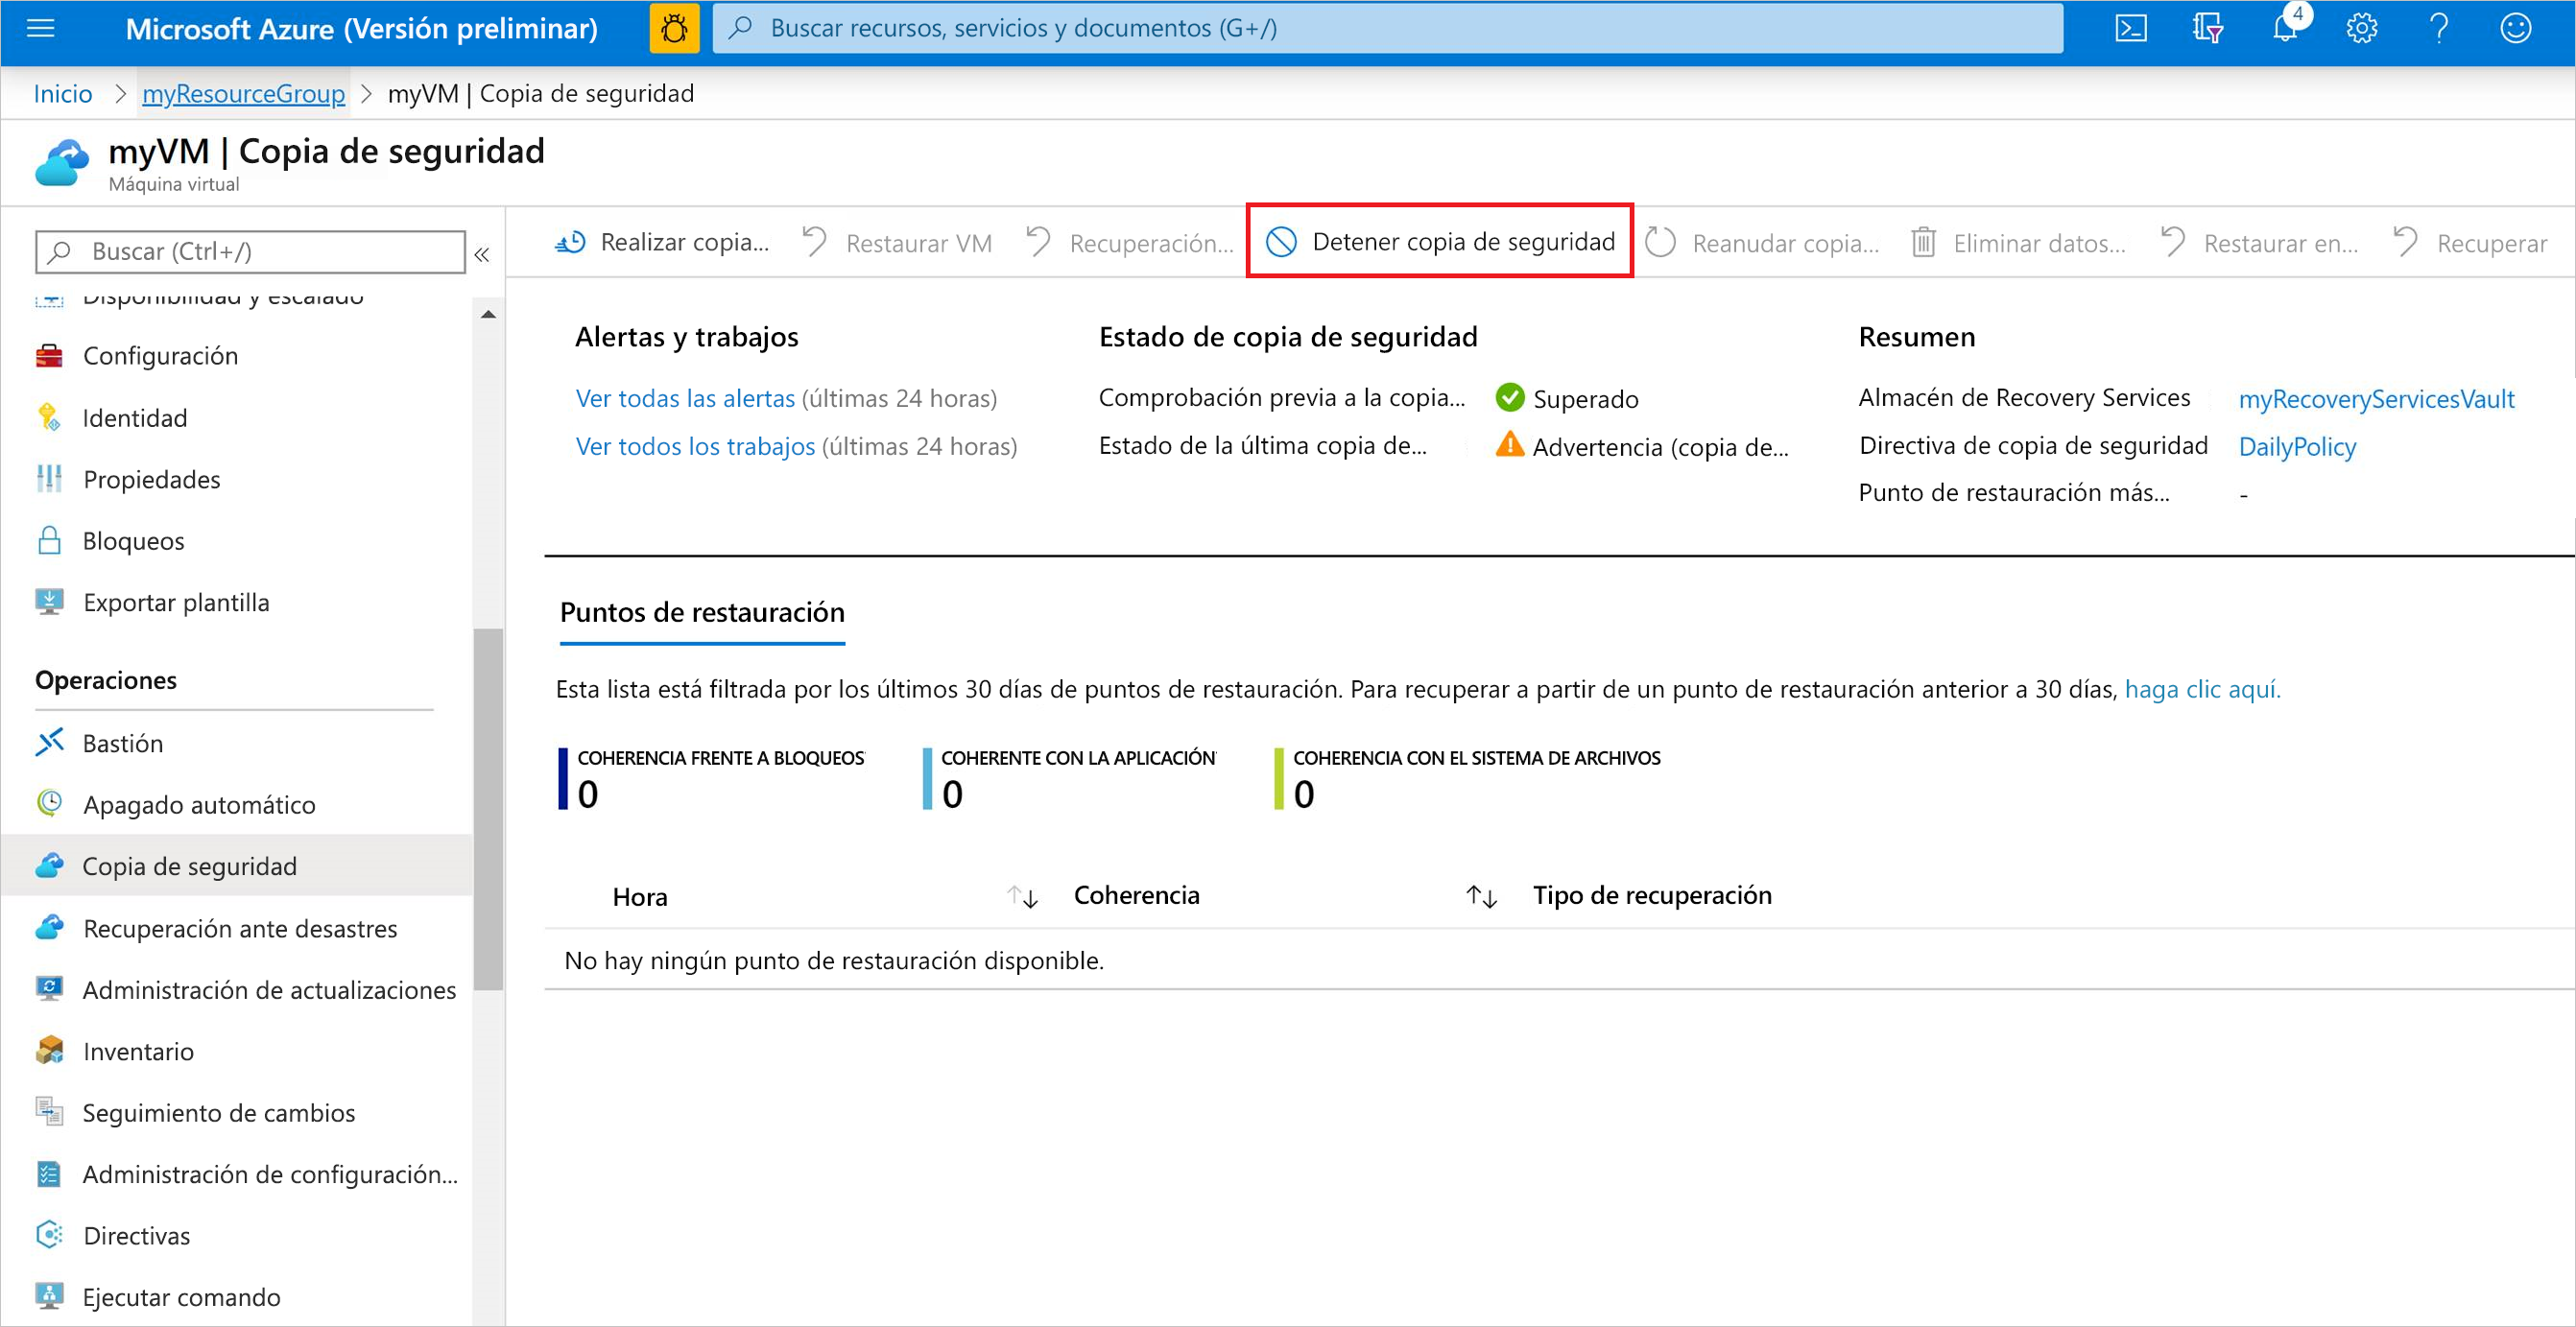Click Restaurar VM toolbar button
Image resolution: width=2576 pixels, height=1327 pixels.
[x=897, y=242]
